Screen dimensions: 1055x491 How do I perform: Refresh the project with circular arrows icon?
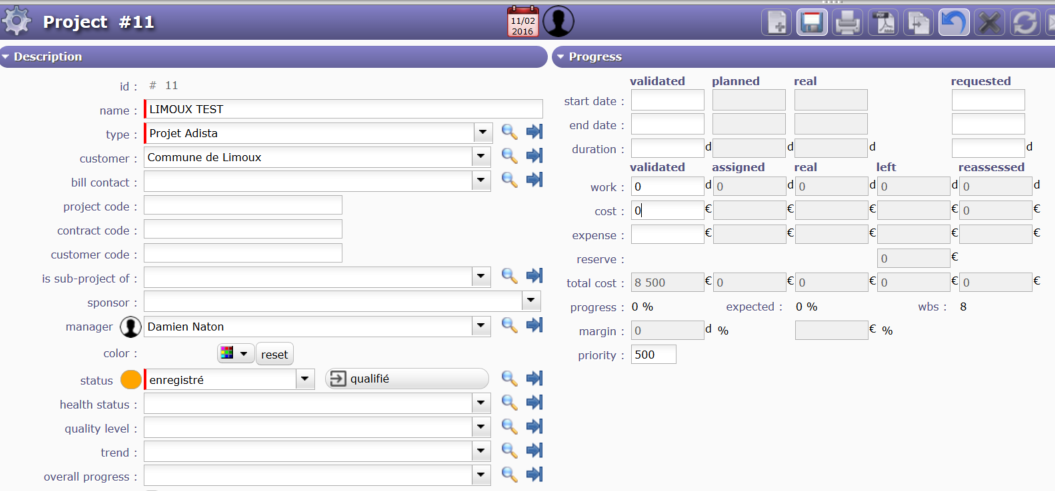pyautogui.click(x=1025, y=23)
